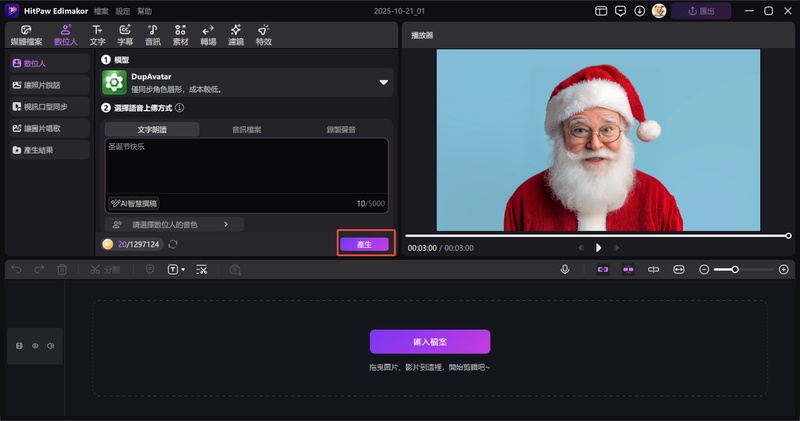Viewport: 800px width, 421px height.
Task: Mute the timeline track audio
Action: click(51, 346)
